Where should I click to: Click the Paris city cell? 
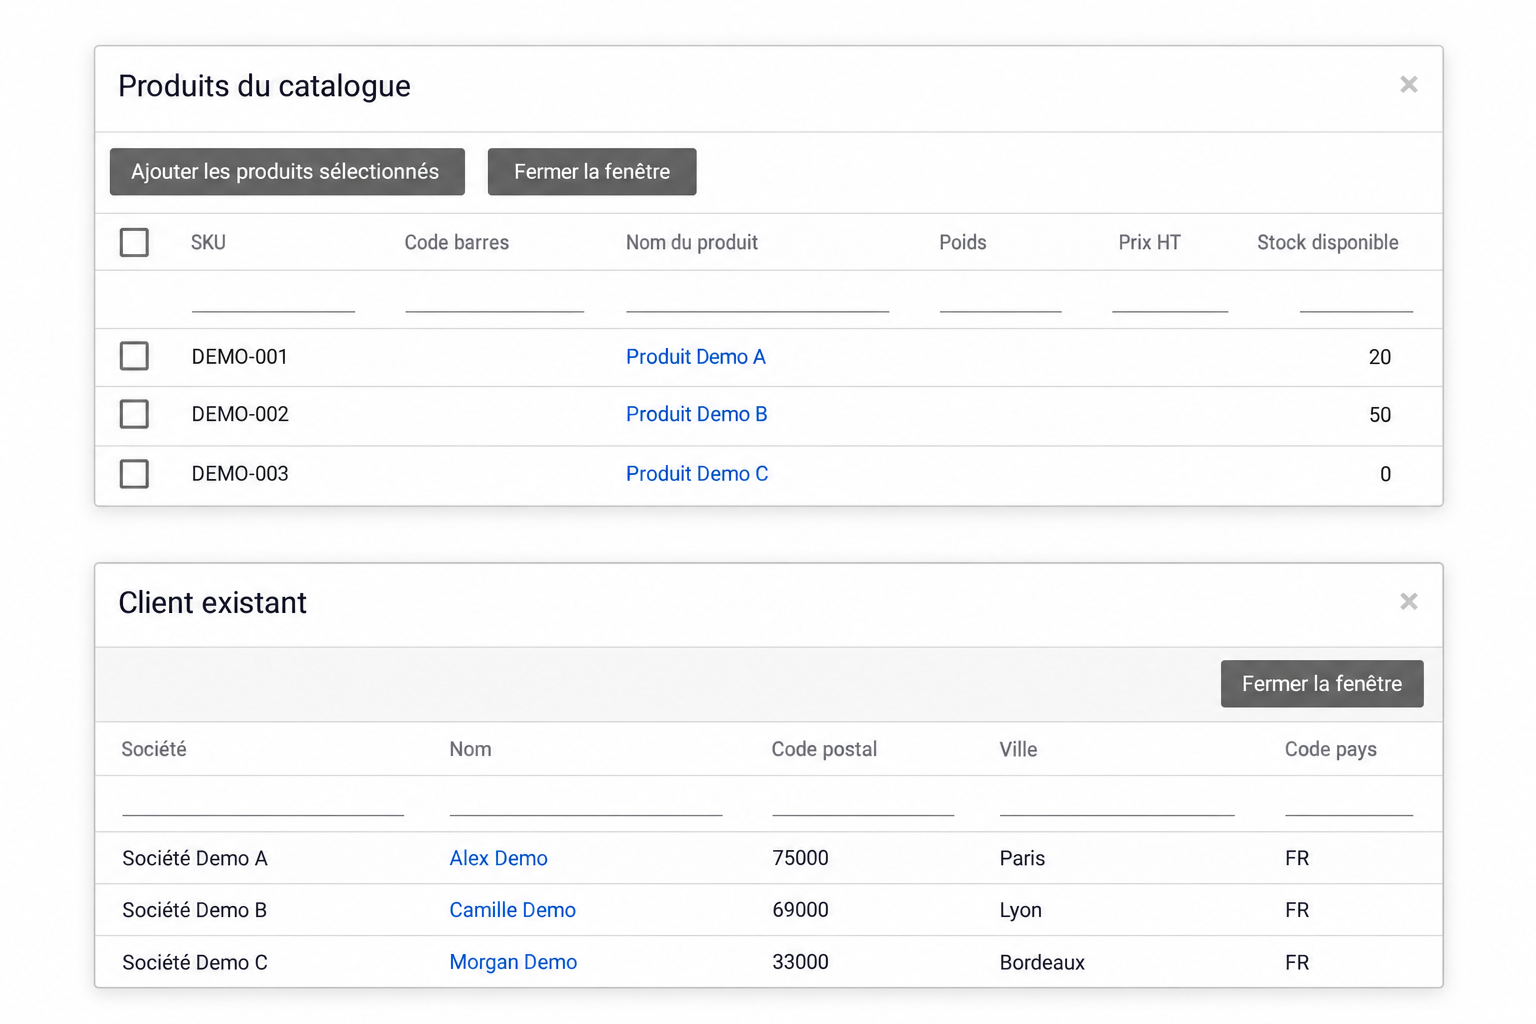[1022, 858]
